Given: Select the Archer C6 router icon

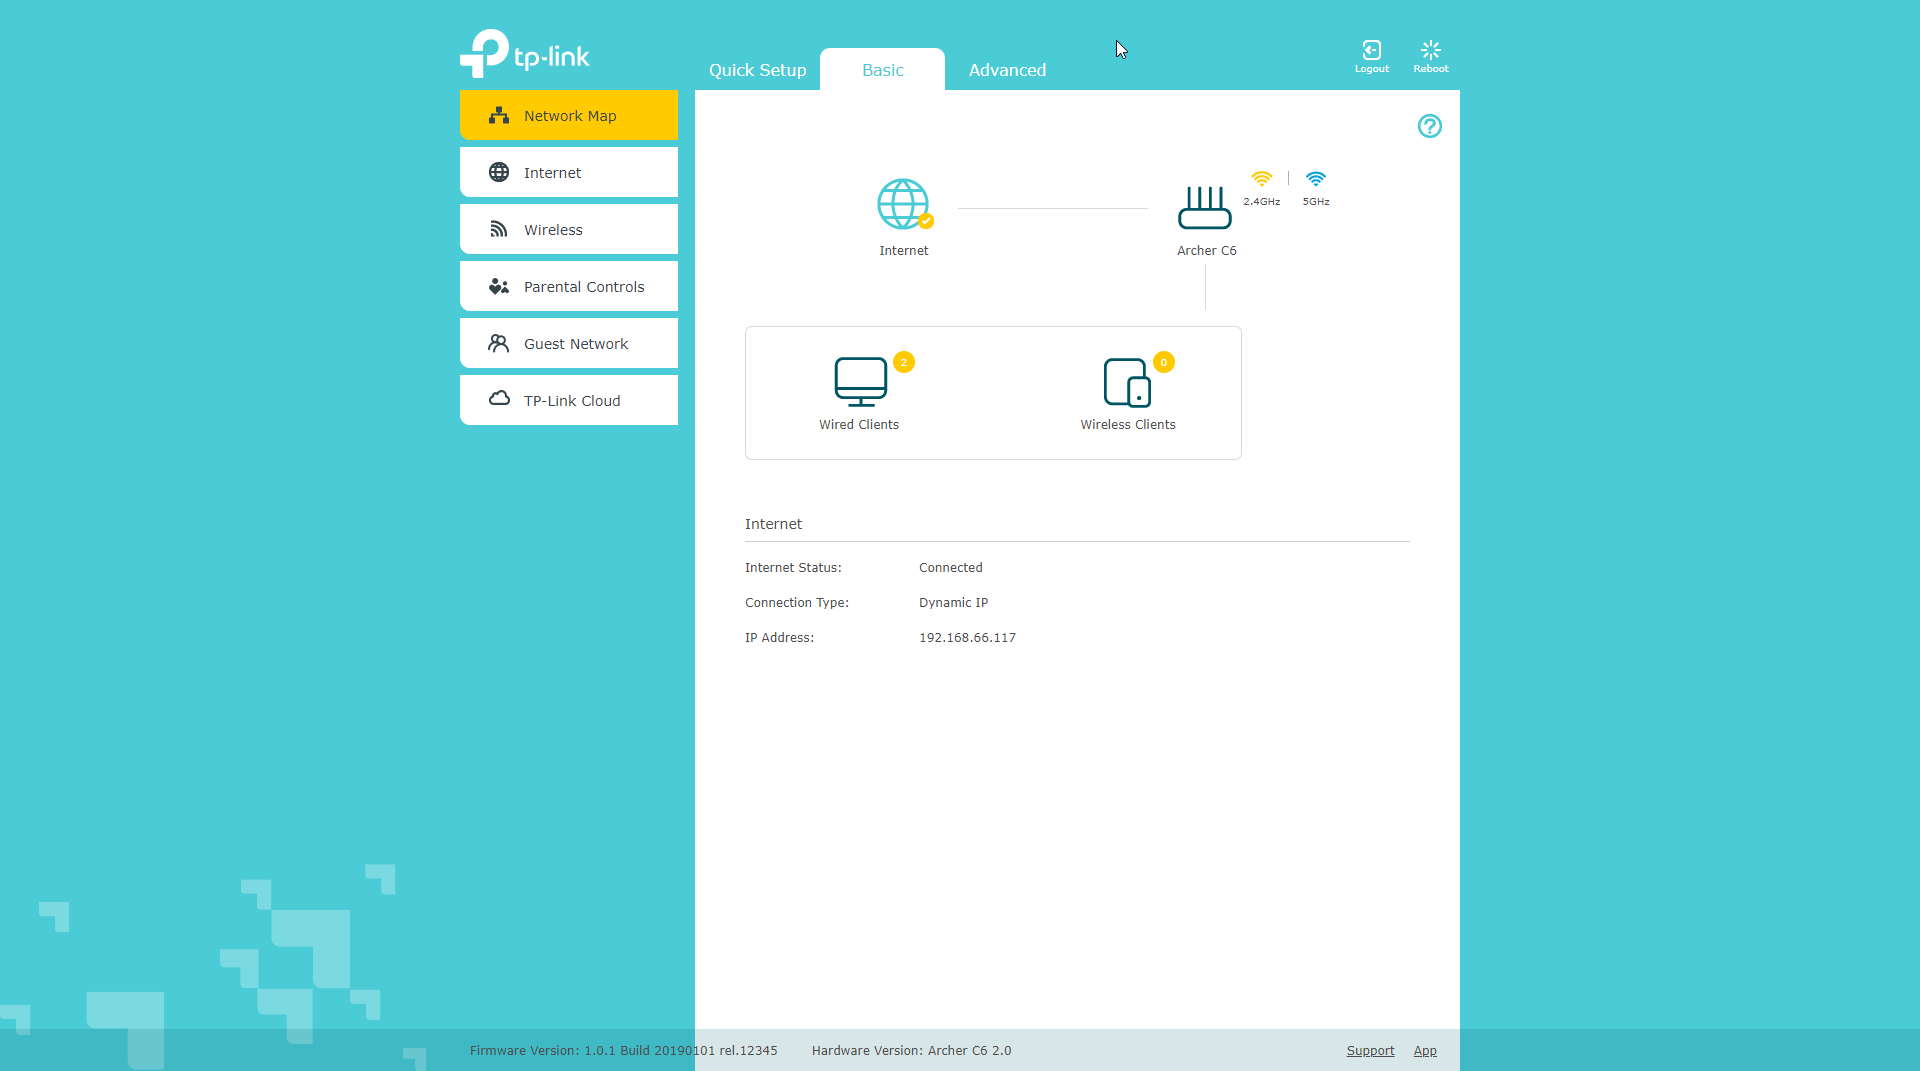Looking at the screenshot, I should (1204, 207).
